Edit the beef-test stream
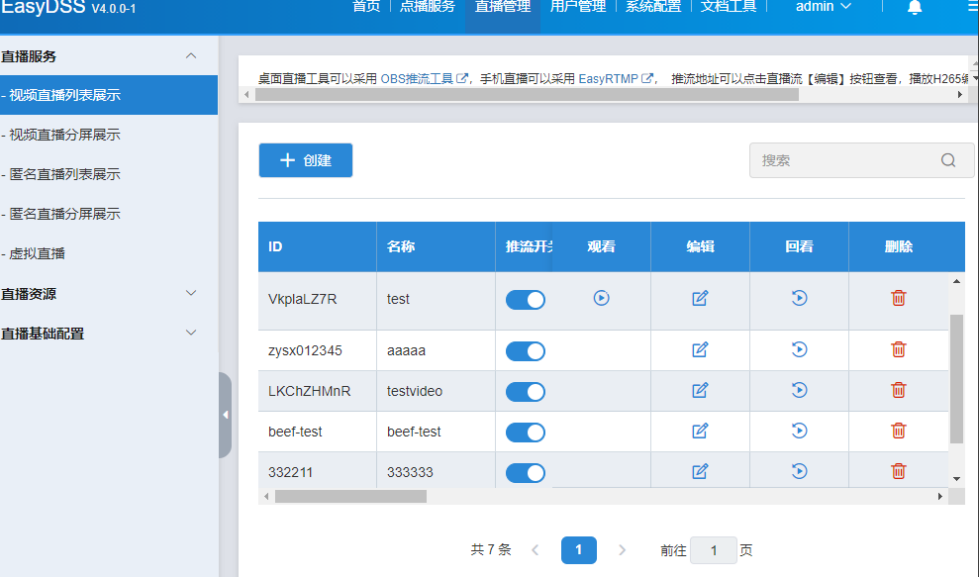The height and width of the screenshot is (577, 979). pyautogui.click(x=700, y=432)
